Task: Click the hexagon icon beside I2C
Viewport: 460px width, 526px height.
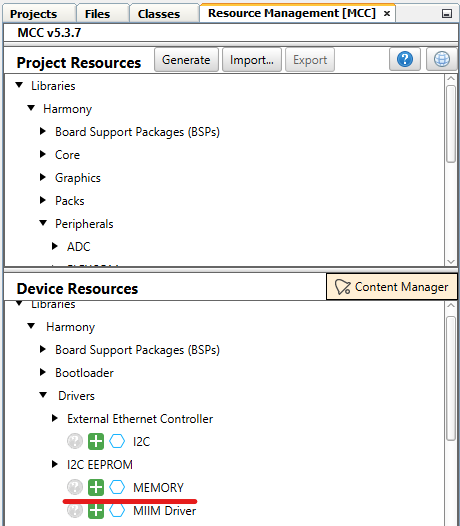Action: [117, 441]
